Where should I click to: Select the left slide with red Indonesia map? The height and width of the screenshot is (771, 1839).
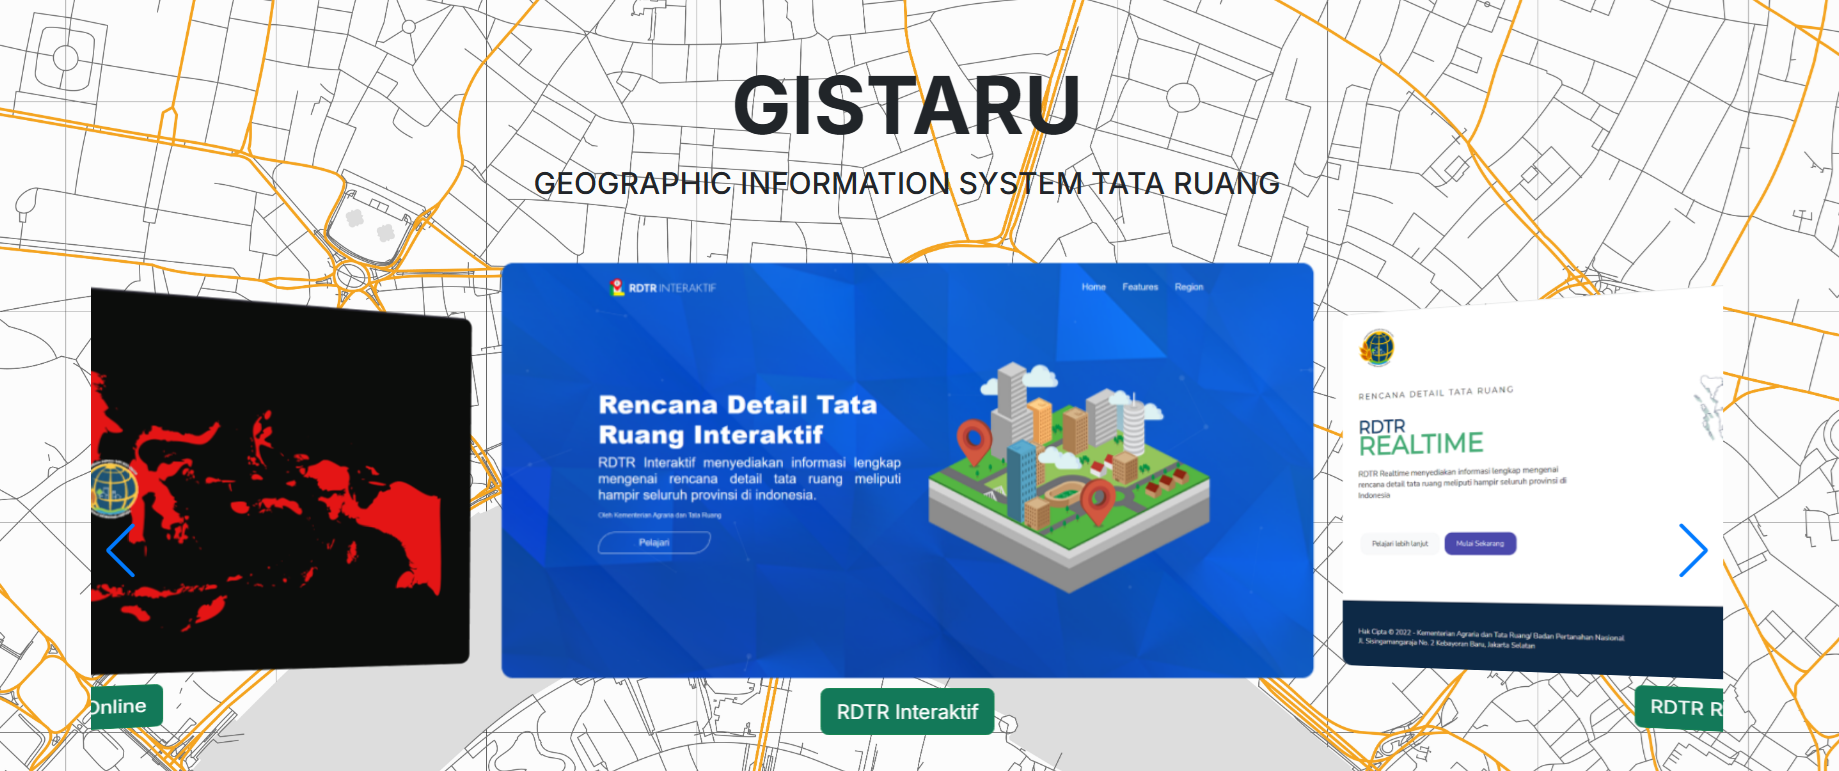click(x=280, y=481)
